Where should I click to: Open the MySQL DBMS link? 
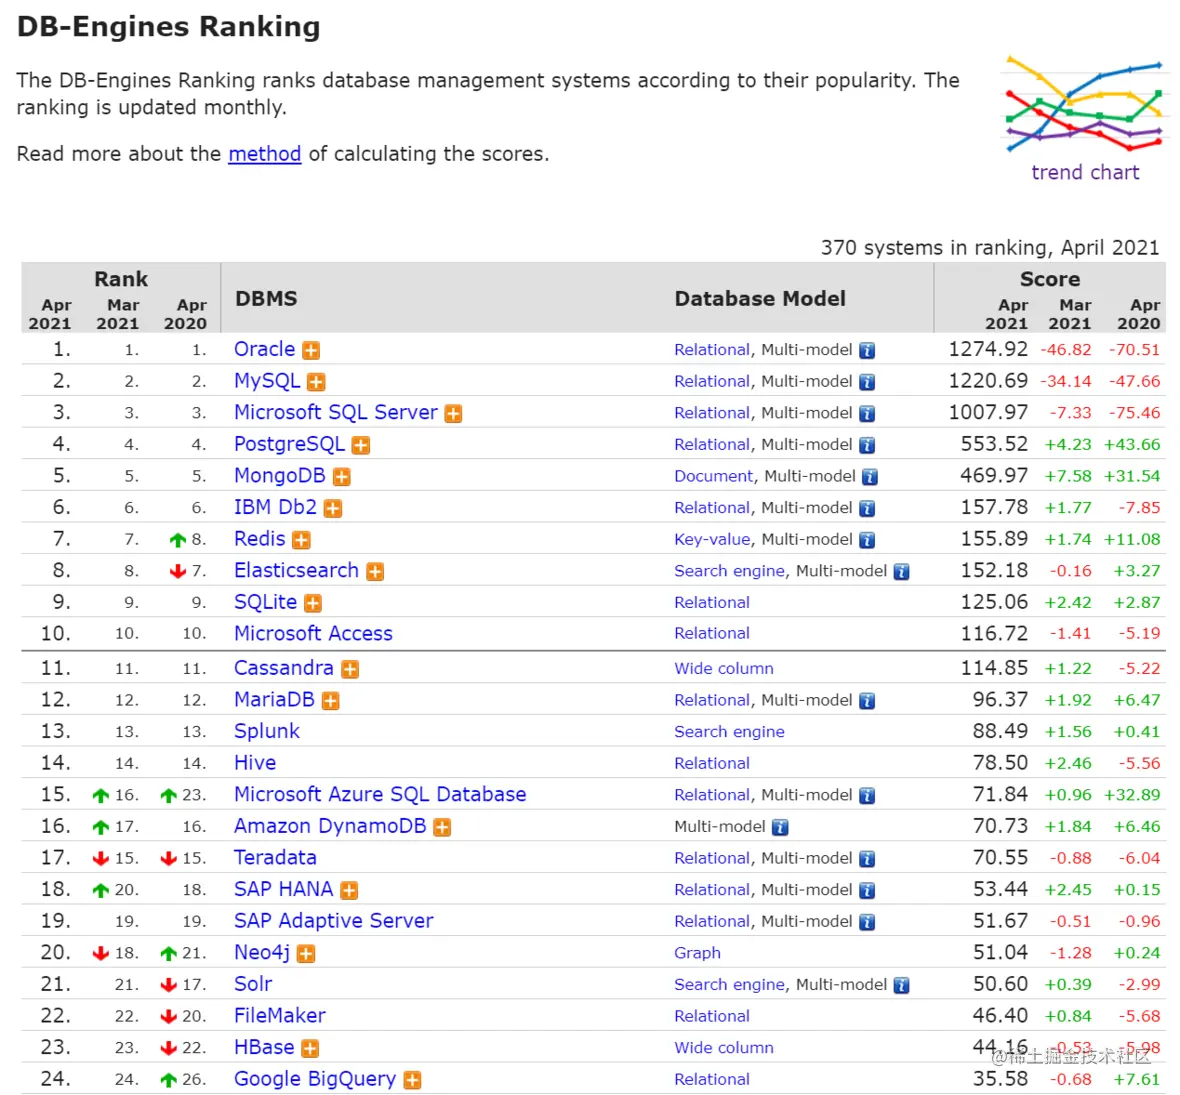(x=267, y=381)
